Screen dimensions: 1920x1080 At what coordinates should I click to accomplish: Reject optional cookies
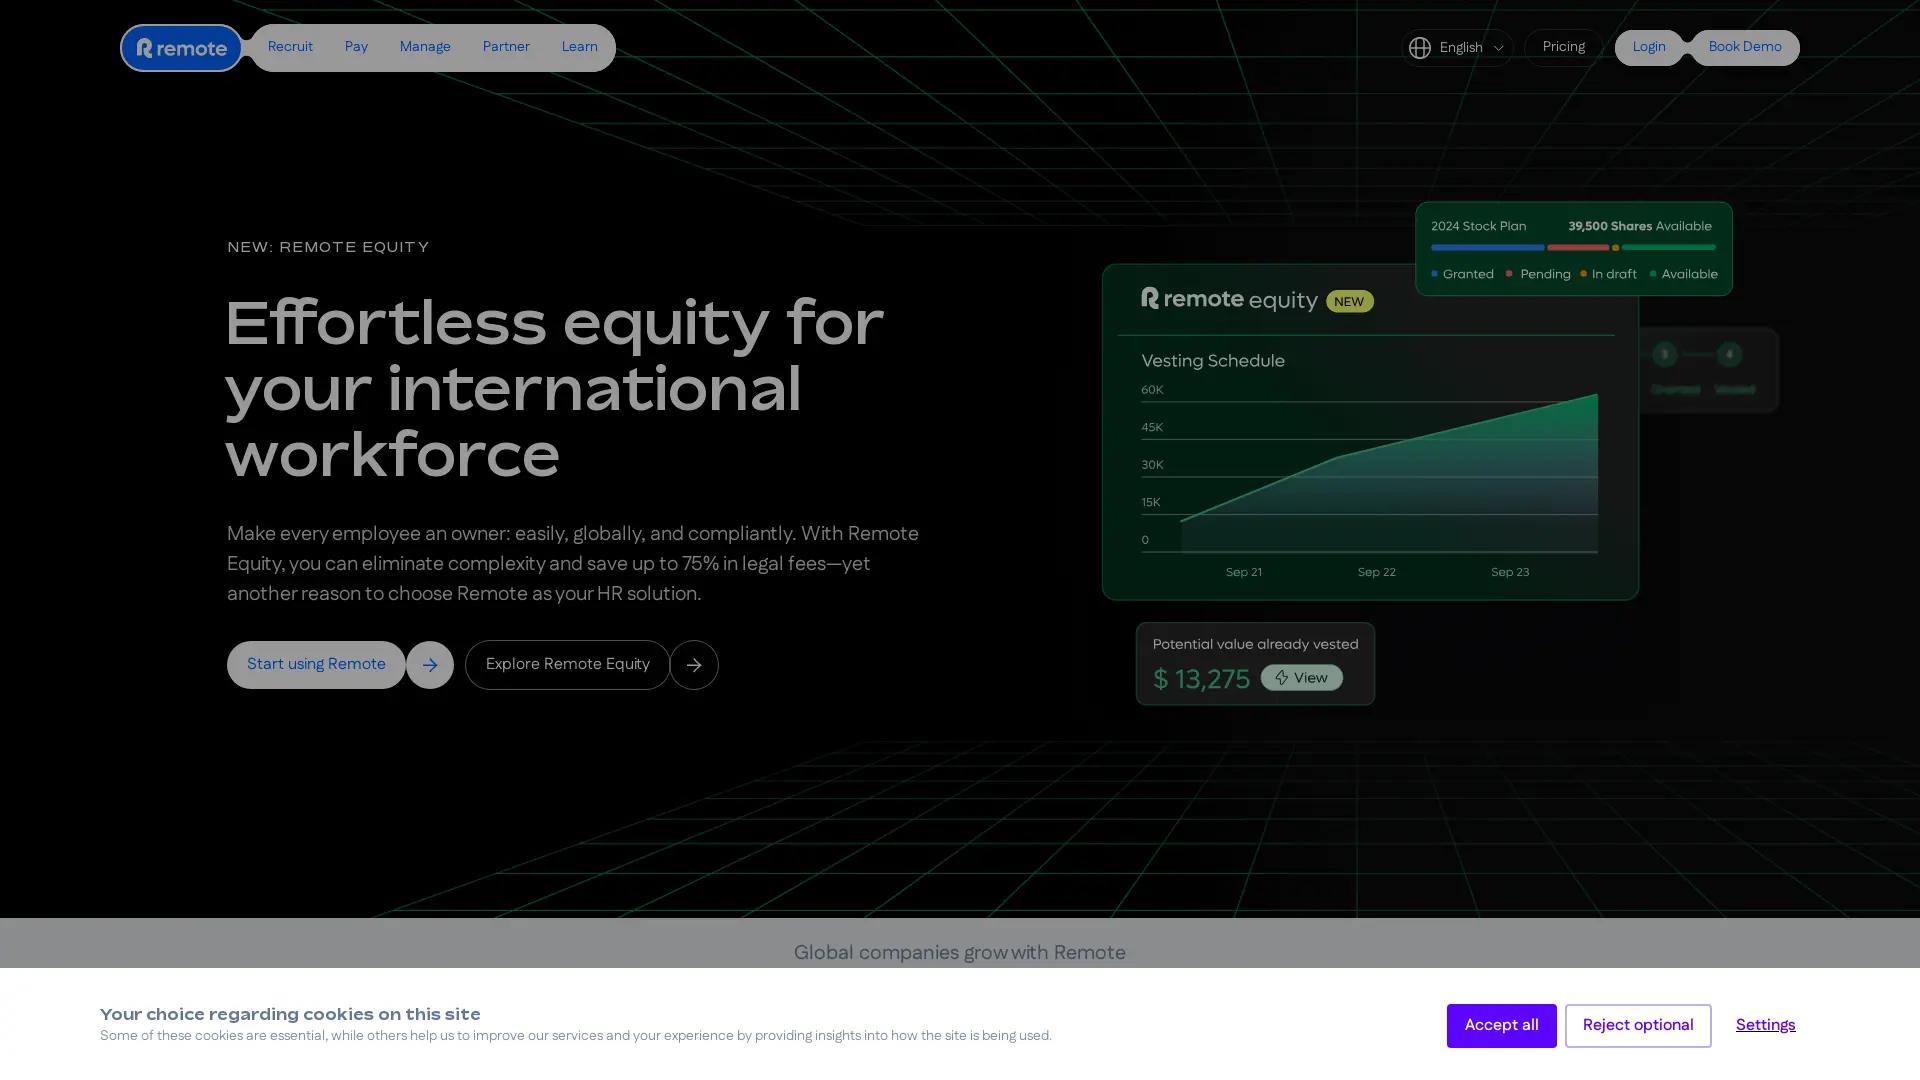[x=1638, y=1025]
